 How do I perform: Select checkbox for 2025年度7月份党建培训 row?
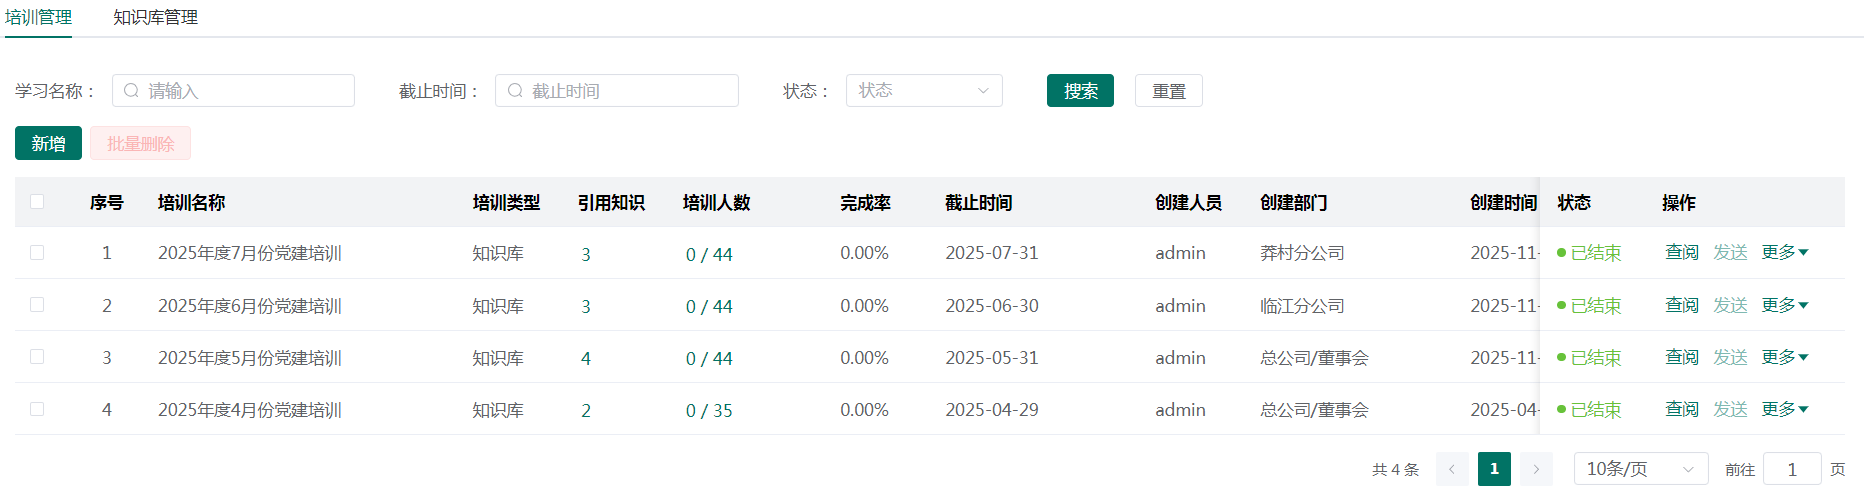point(37,253)
